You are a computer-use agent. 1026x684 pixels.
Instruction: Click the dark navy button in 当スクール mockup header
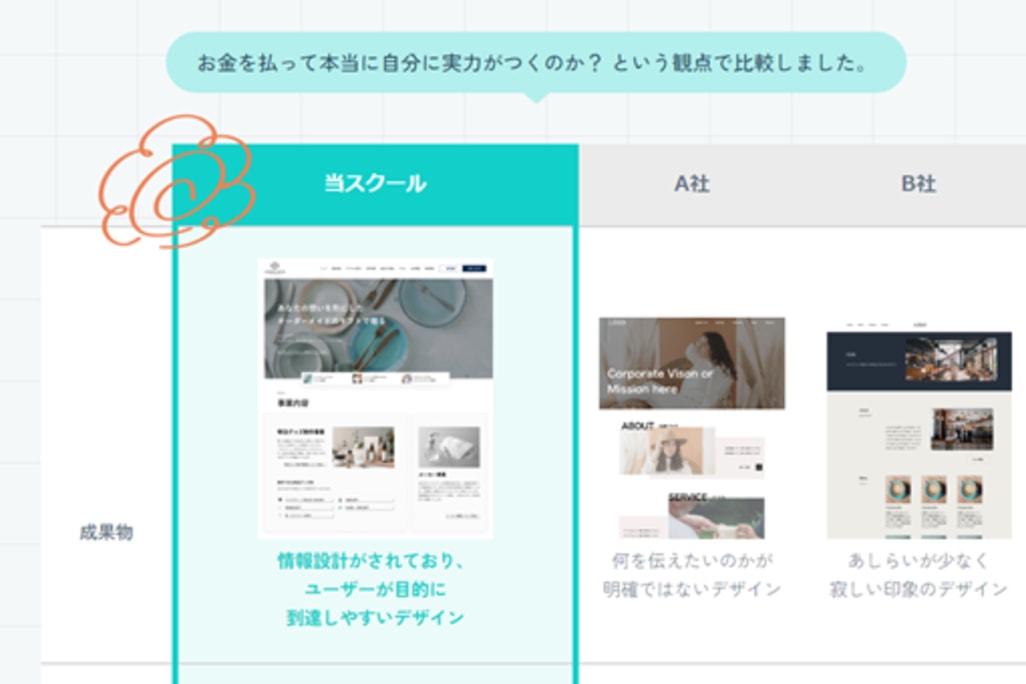click(x=474, y=268)
